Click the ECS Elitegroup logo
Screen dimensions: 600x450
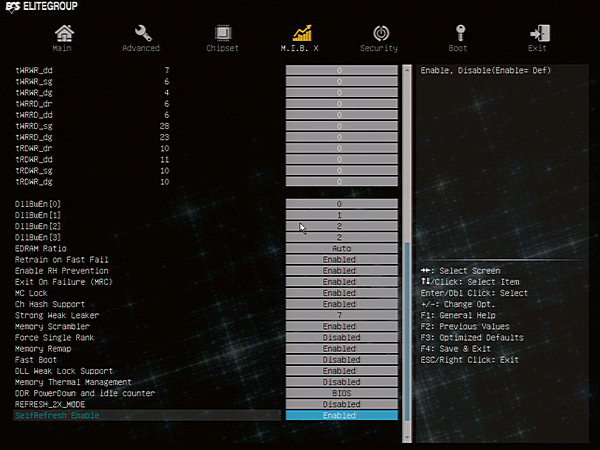[x=42, y=7]
